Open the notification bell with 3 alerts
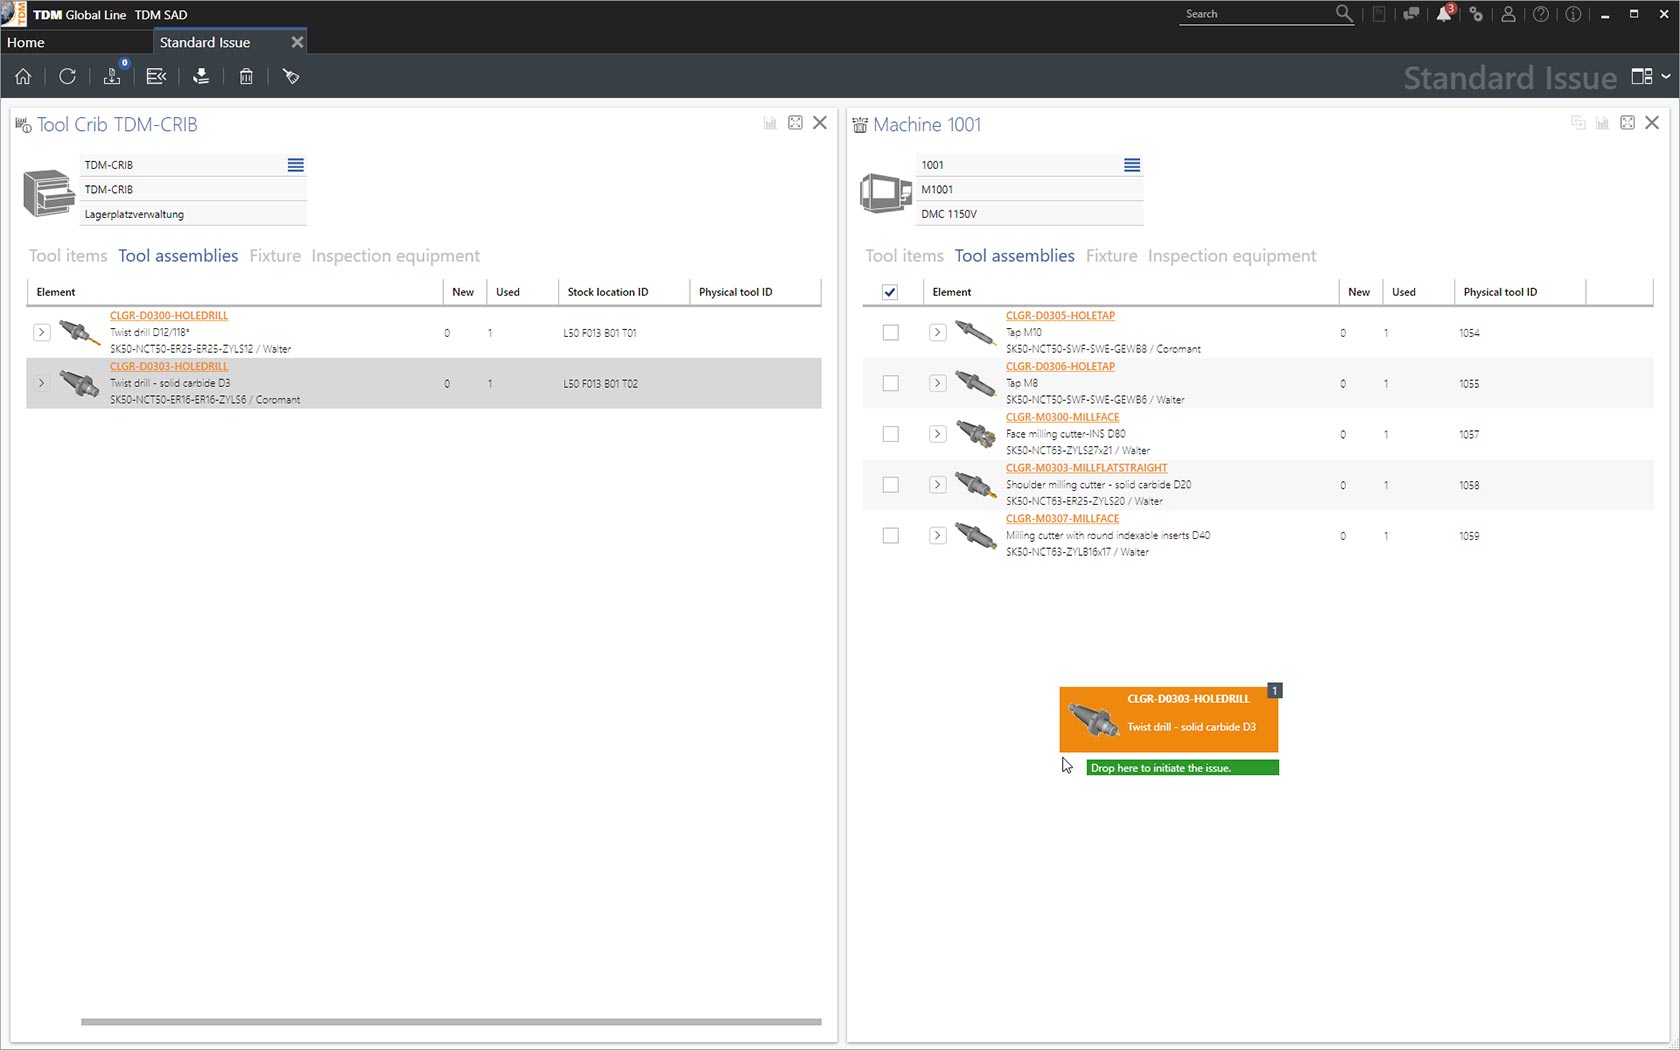Image resolution: width=1680 pixels, height=1050 pixels. [1444, 14]
